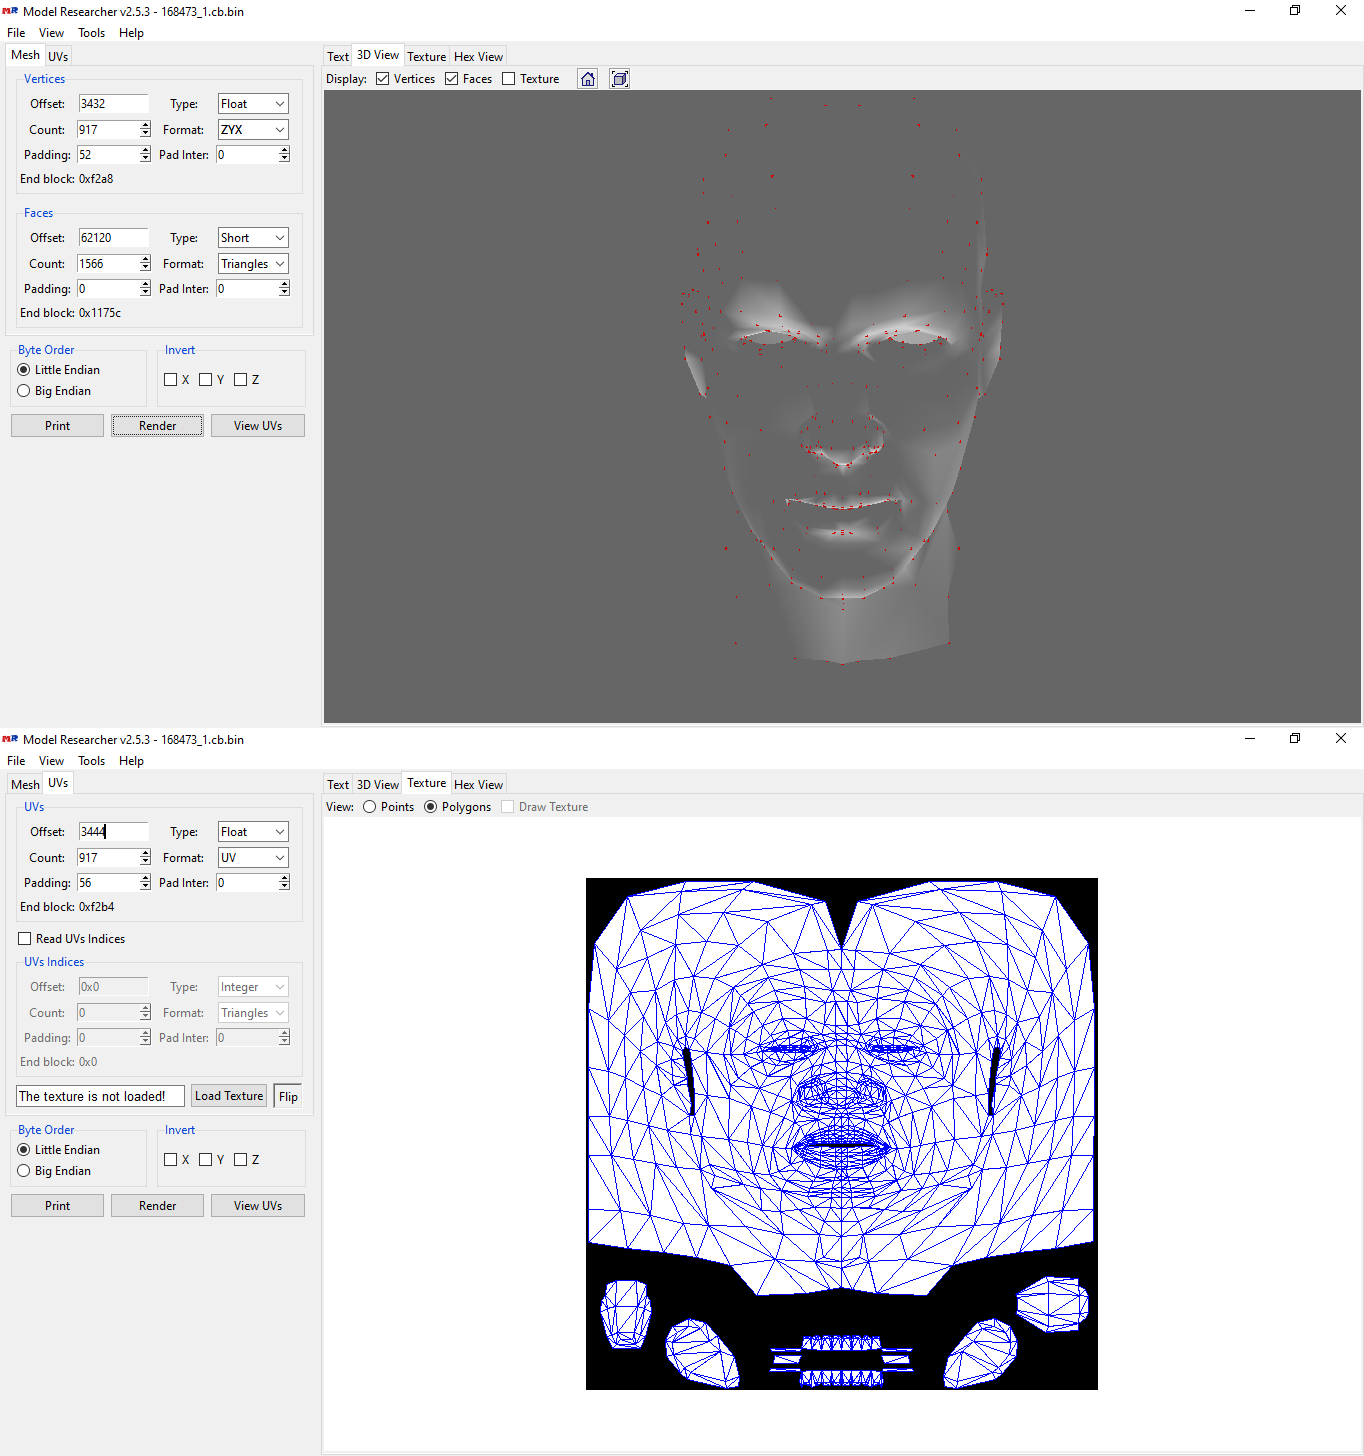Switch to the Mesh tab in bottom window
This screenshot has width=1364, height=1456.
[25, 785]
